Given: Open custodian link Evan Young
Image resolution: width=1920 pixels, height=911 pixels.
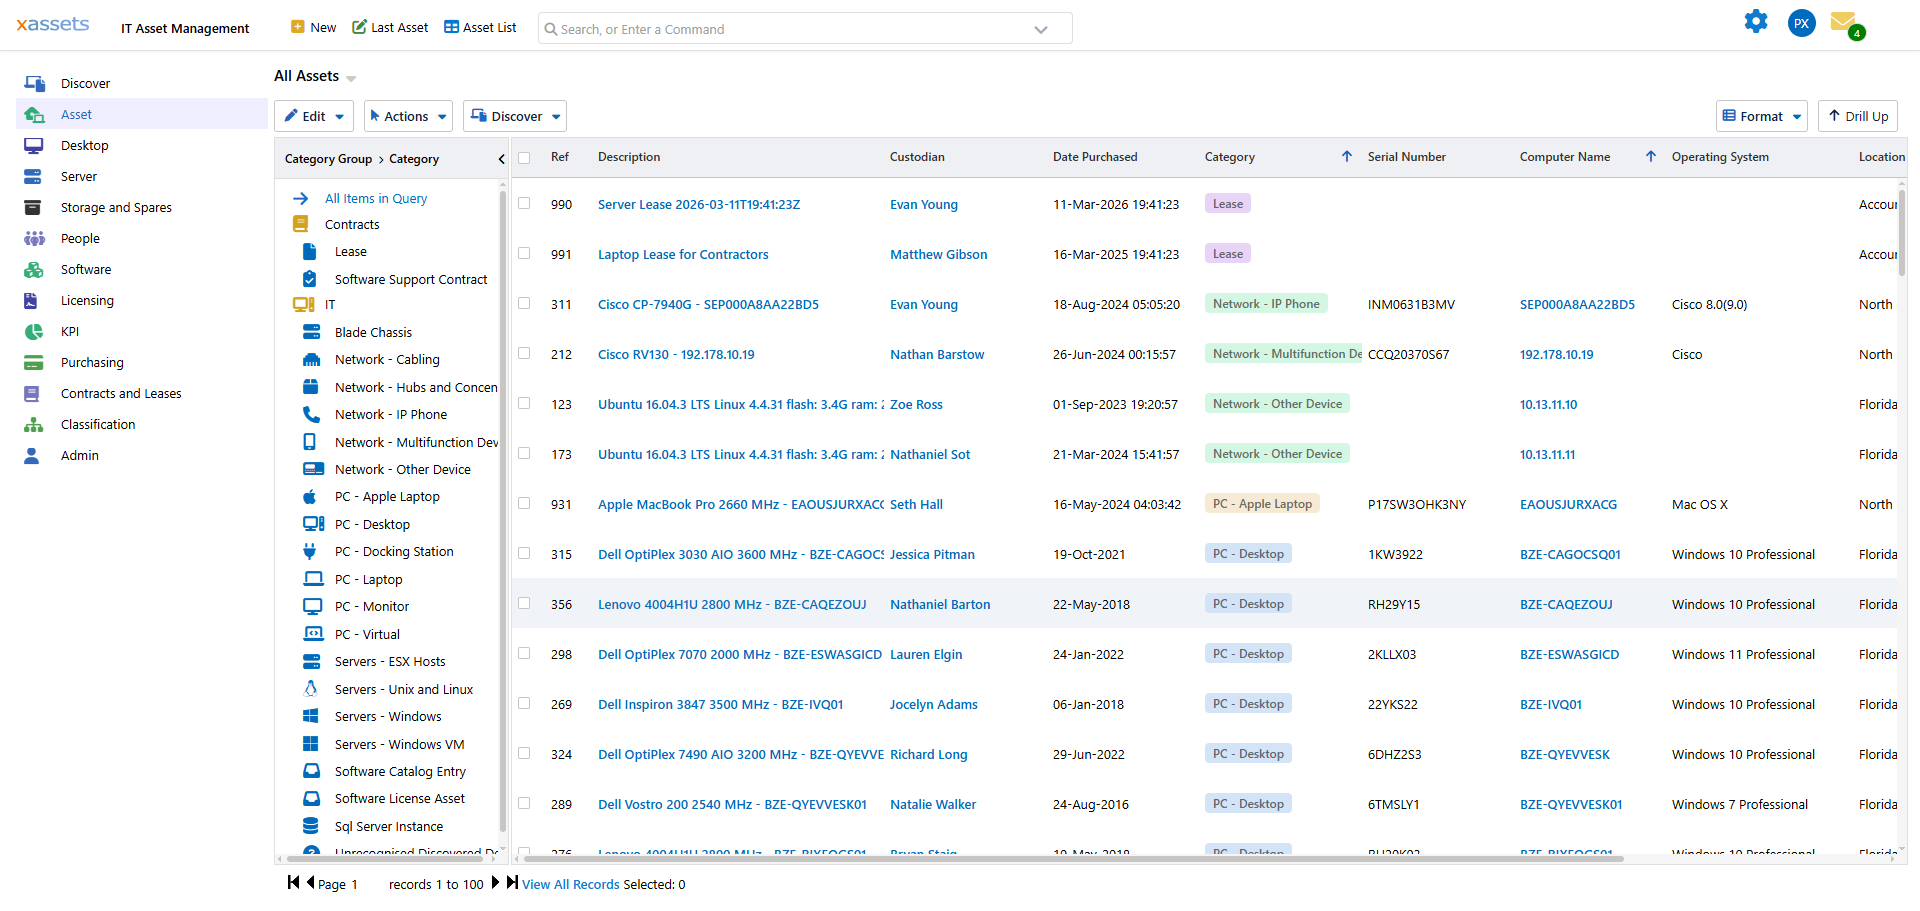Looking at the screenshot, I should tap(923, 204).
